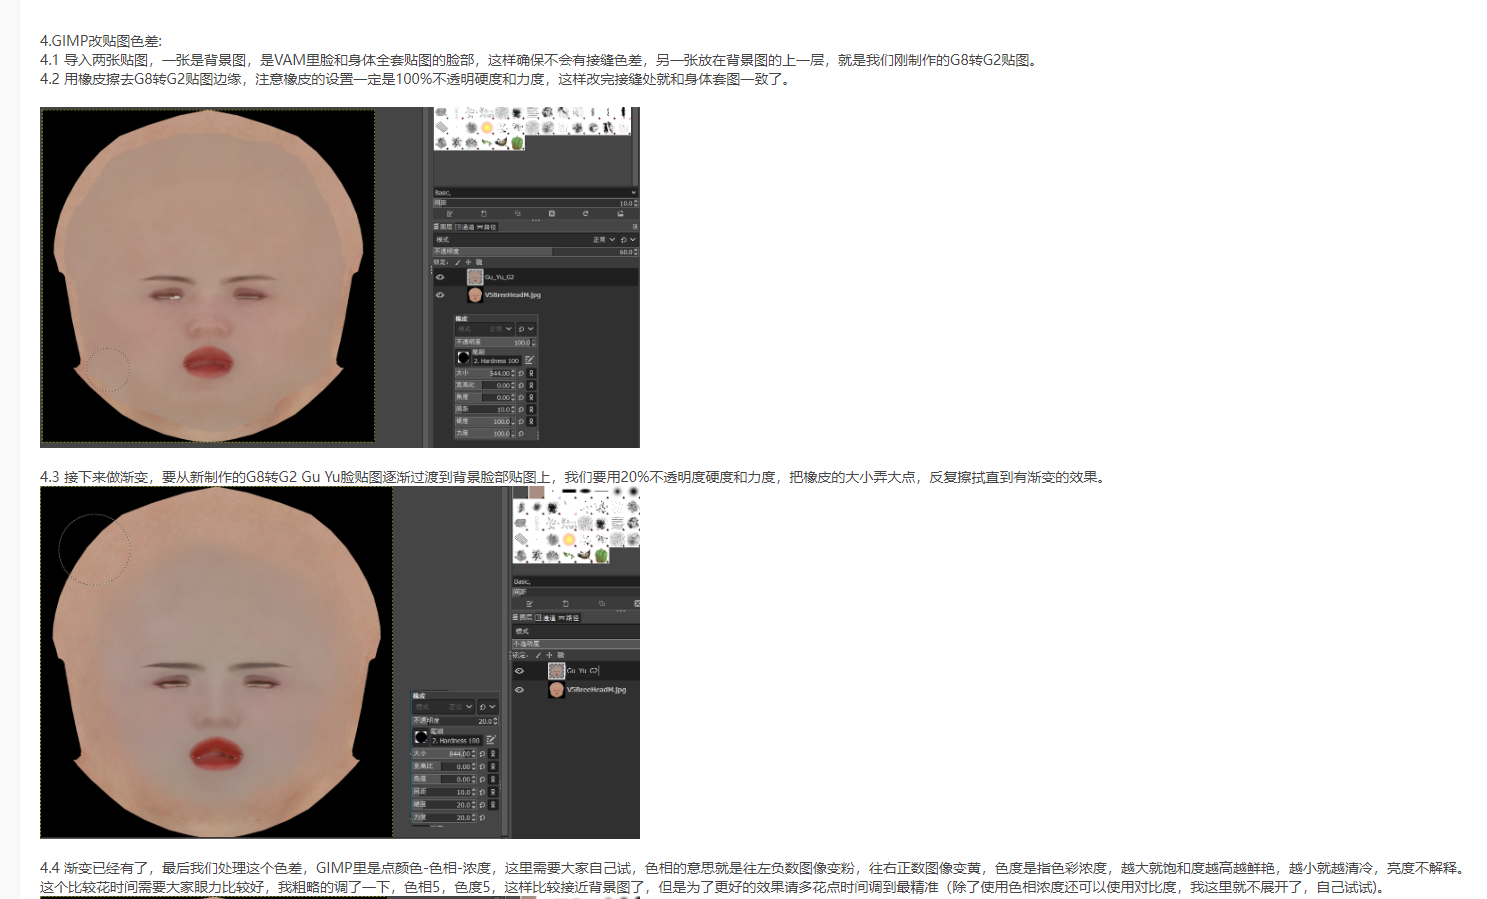Click brush spacing slider showing 10.0 under Basic
Image resolution: width=1487 pixels, height=899 pixels.
[x=535, y=203]
